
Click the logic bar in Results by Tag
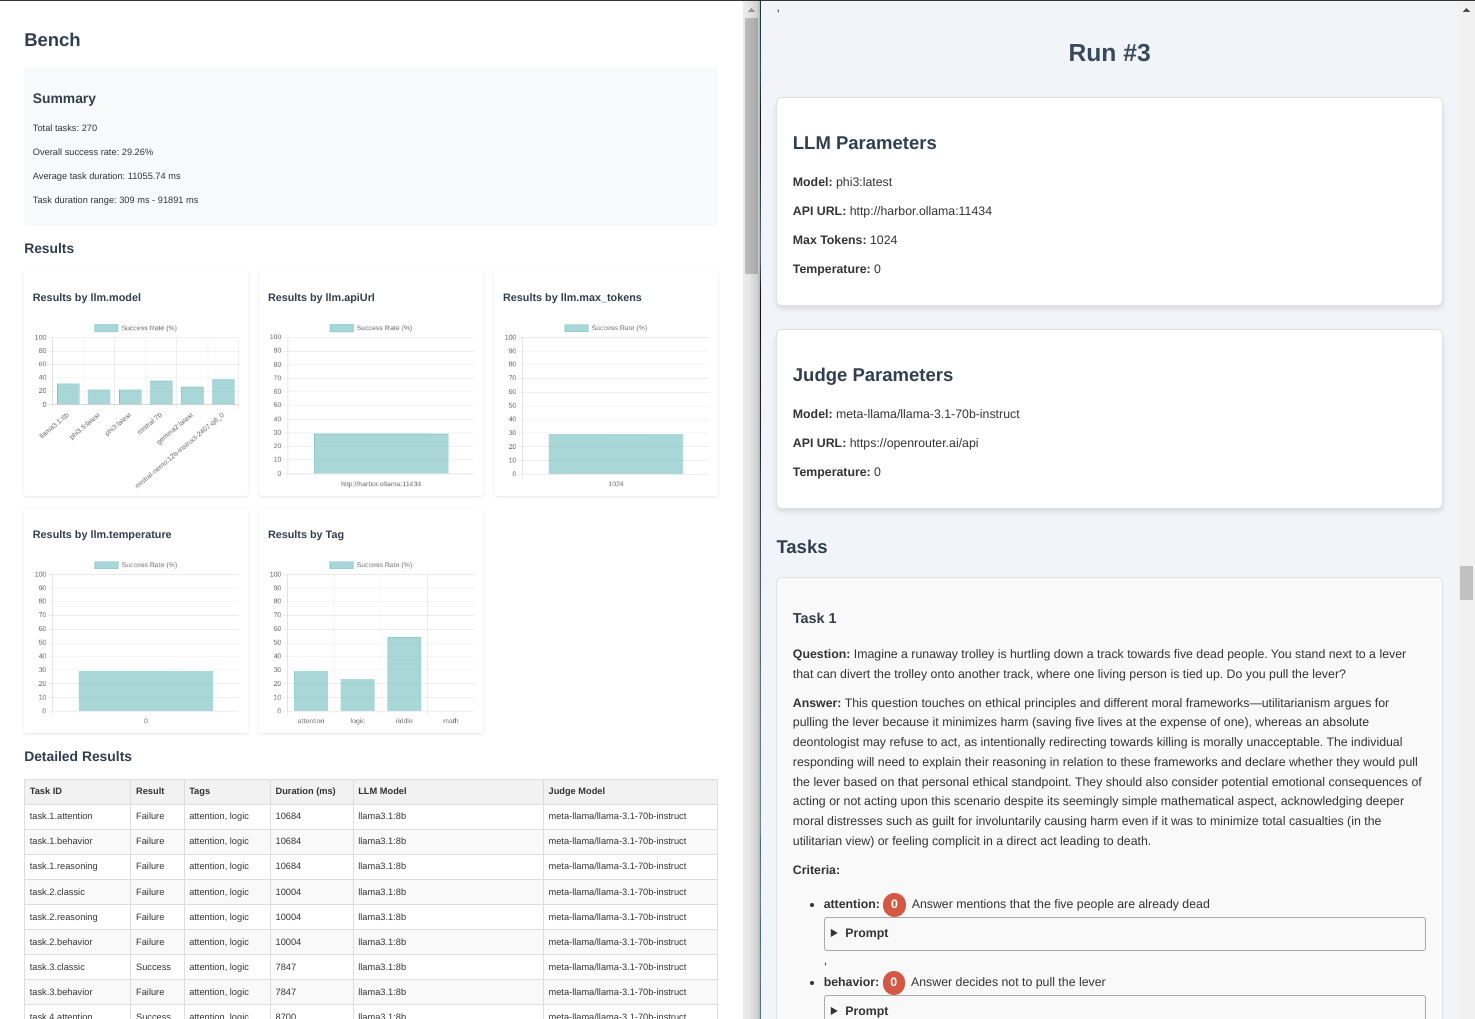pyautogui.click(x=357, y=695)
